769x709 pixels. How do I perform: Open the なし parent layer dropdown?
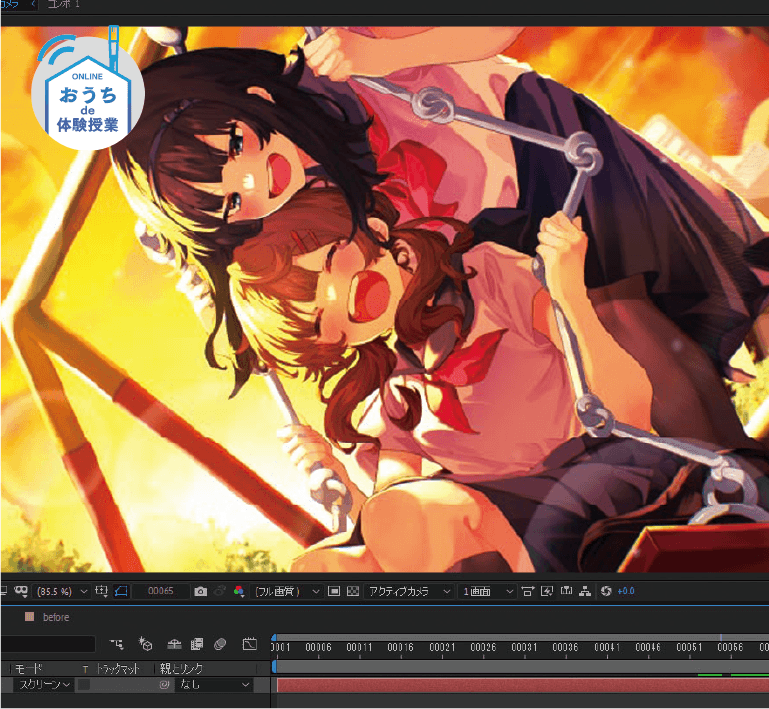coord(214,684)
